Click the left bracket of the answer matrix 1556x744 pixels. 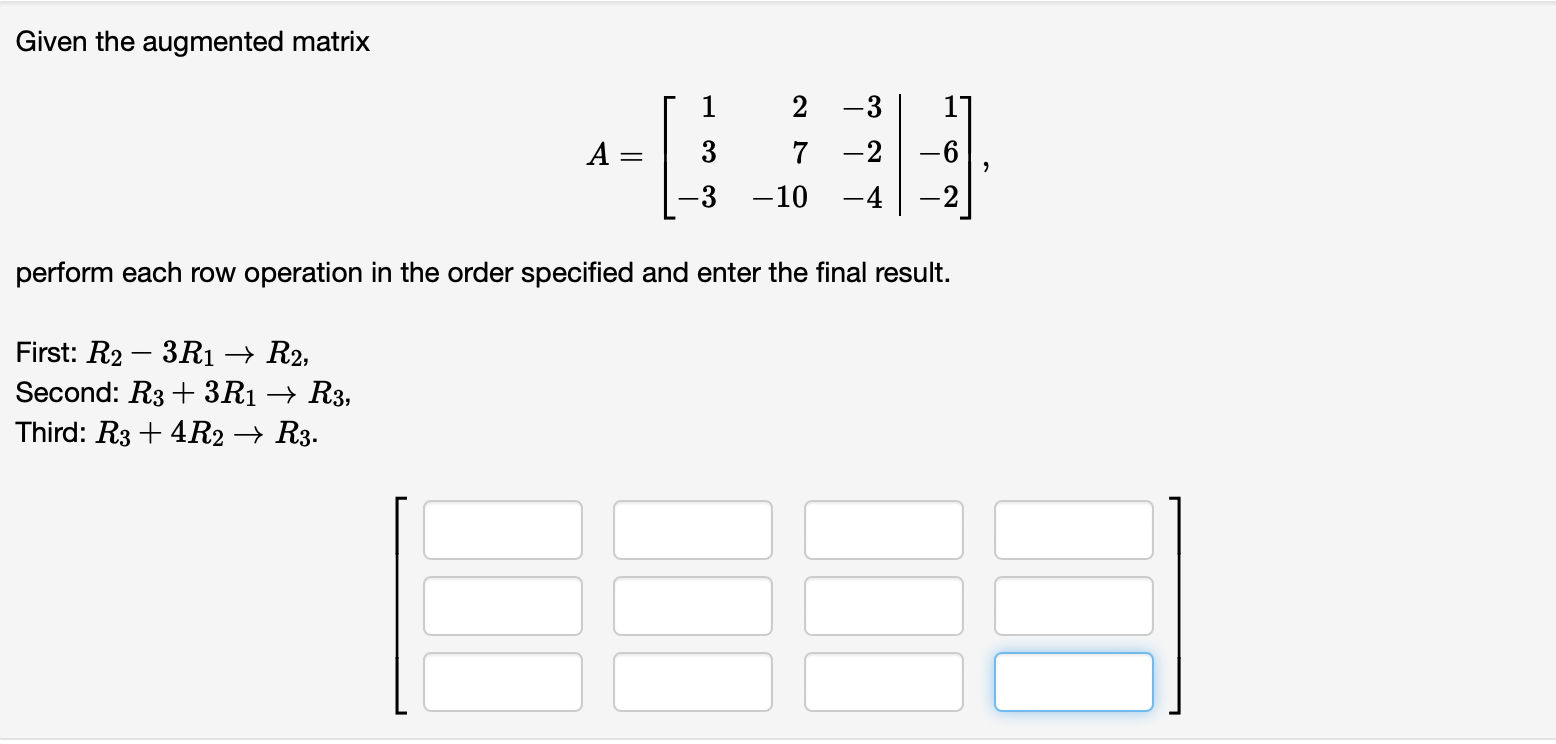pos(400,606)
